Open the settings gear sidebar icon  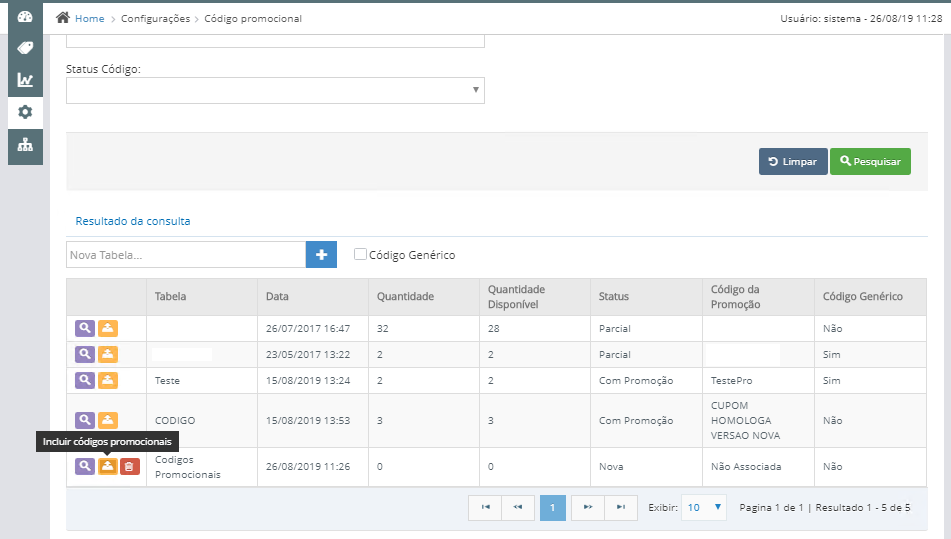[25, 112]
